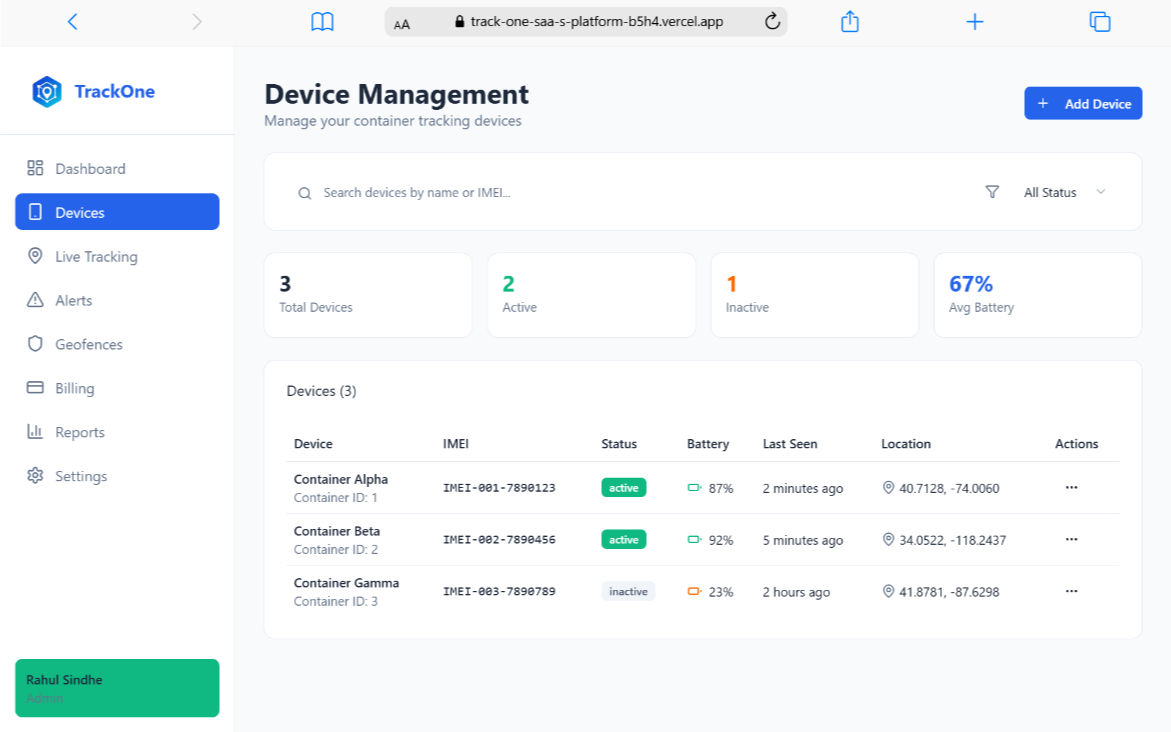This screenshot has height=732, width=1171.
Task: Open browser bookmarks book icon
Action: (x=322, y=22)
